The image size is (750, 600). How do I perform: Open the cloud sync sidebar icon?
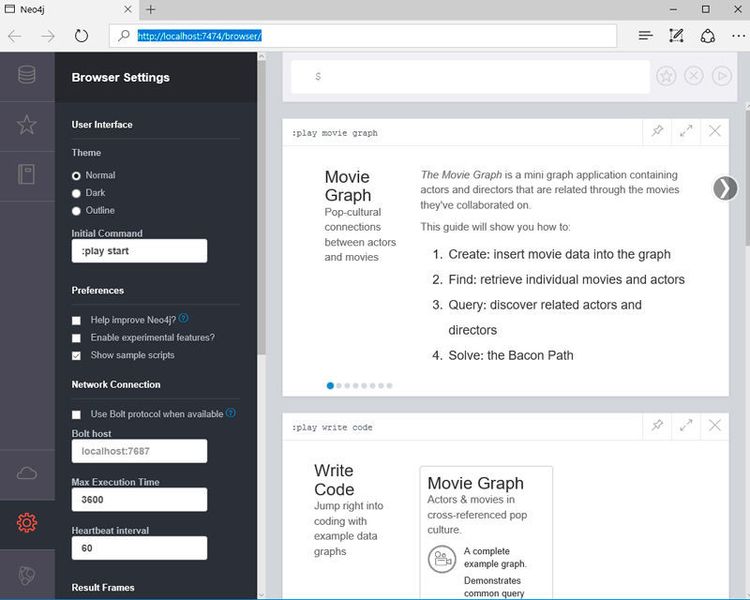pos(27,473)
